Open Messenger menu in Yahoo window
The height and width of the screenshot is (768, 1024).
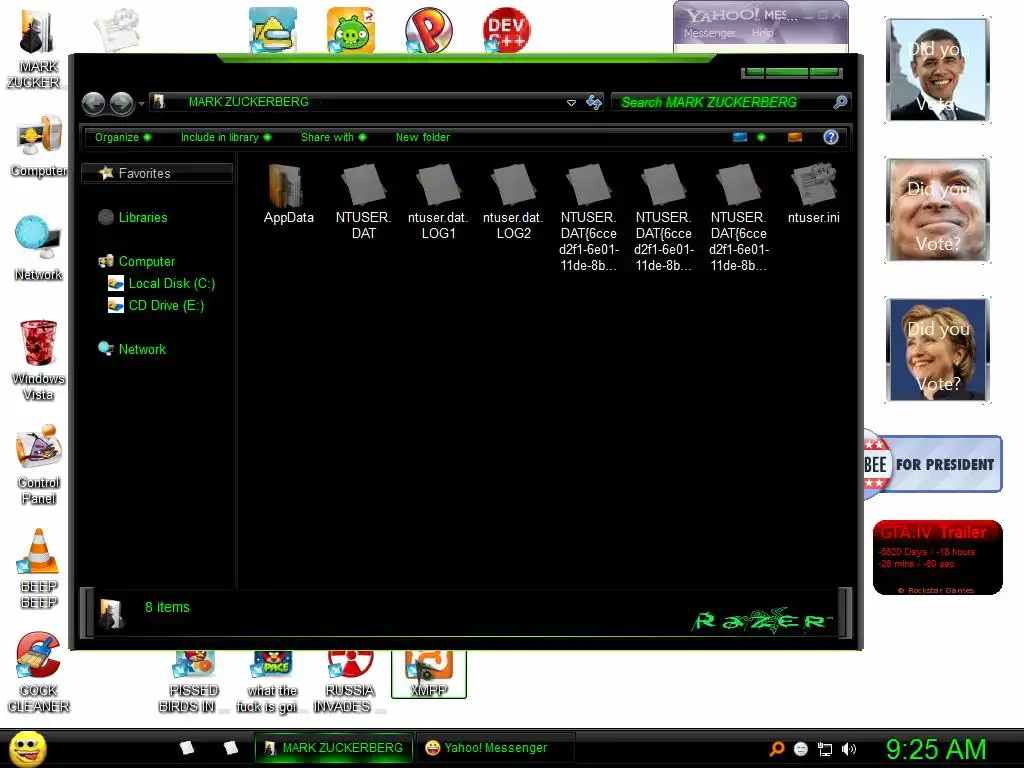tap(709, 33)
